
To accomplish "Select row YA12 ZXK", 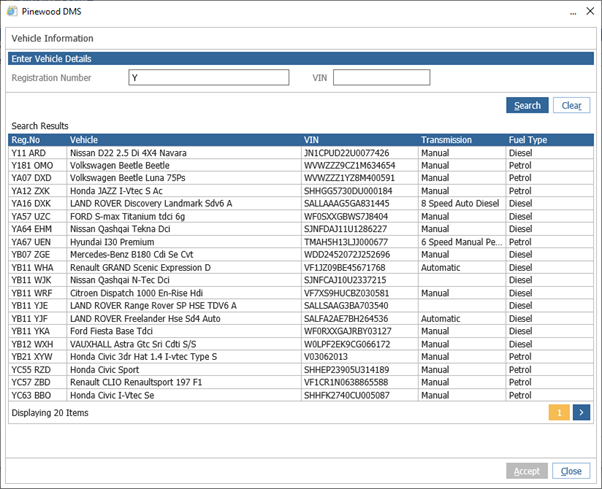I will 301,191.
